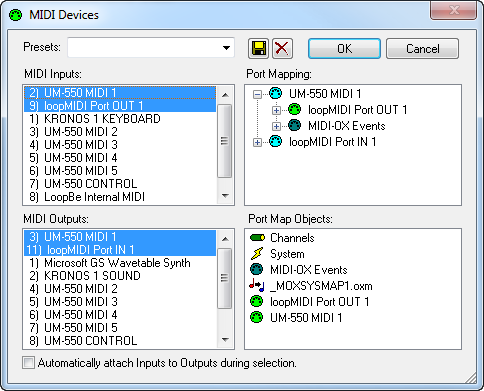This screenshot has height=391, width=484.
Task: Click the 'MIDI-OX Events' label in Port Mapping tree
Action: [347, 126]
